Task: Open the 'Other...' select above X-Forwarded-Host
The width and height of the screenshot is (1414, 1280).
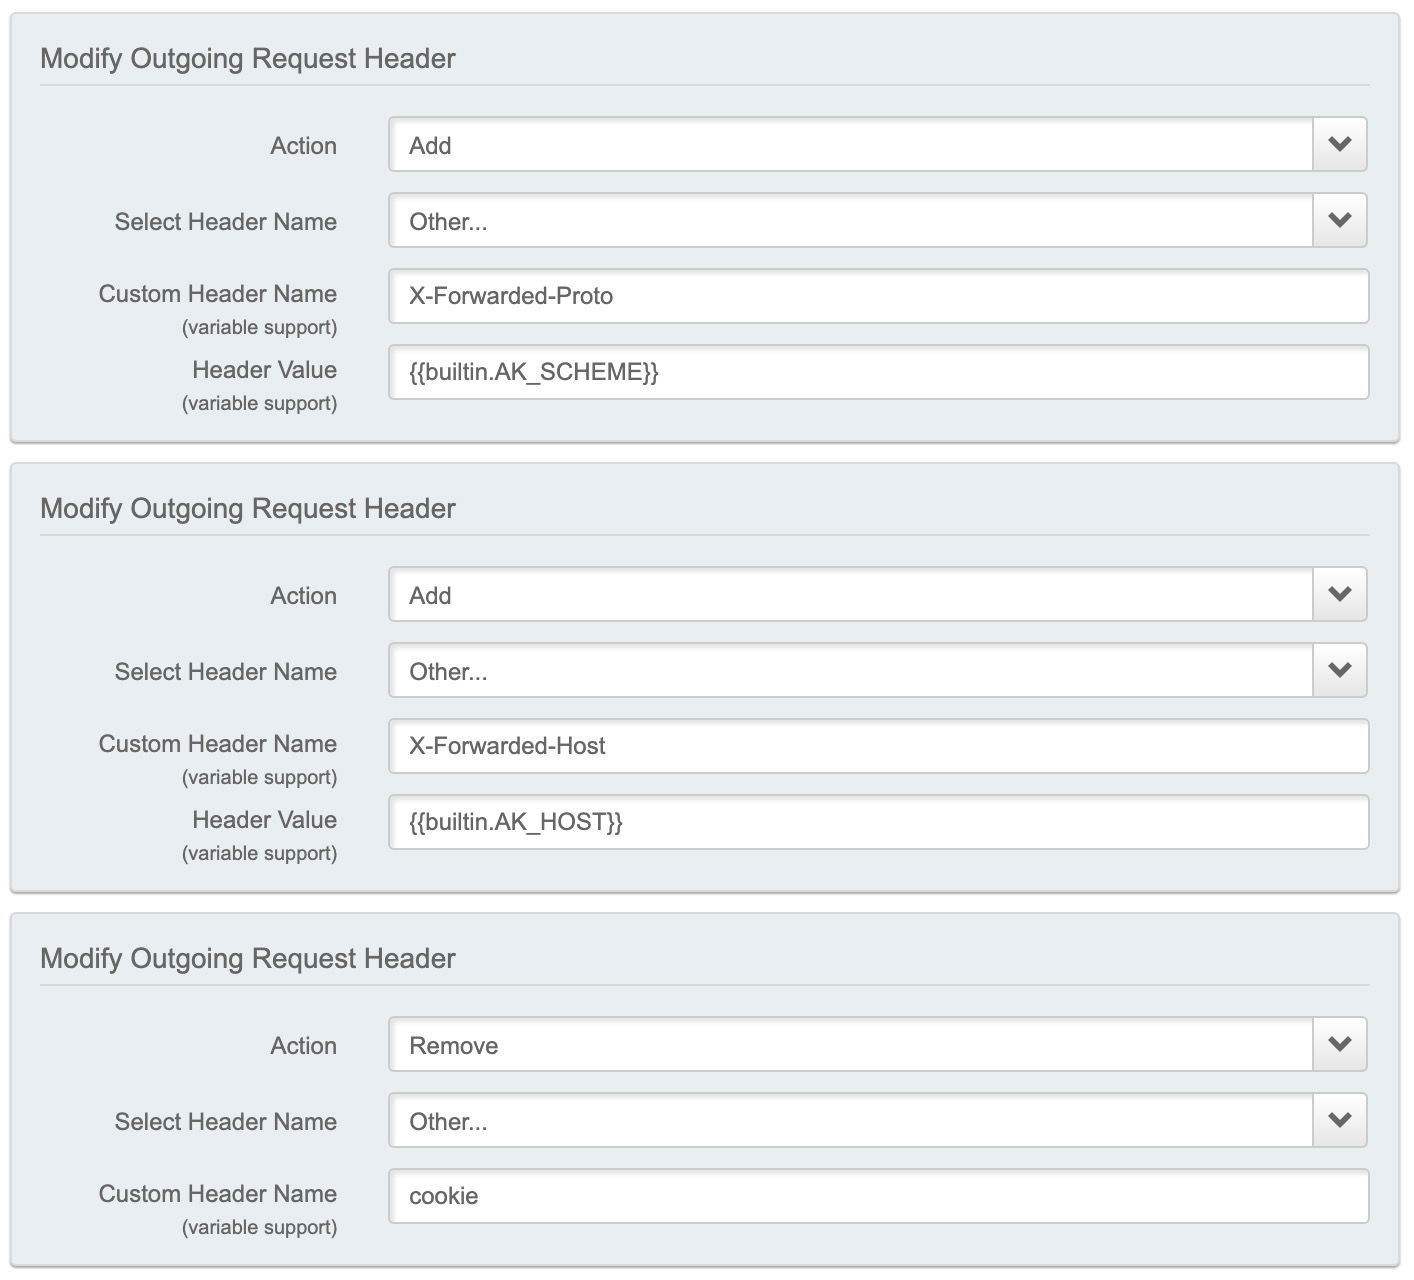Action: click(850, 671)
